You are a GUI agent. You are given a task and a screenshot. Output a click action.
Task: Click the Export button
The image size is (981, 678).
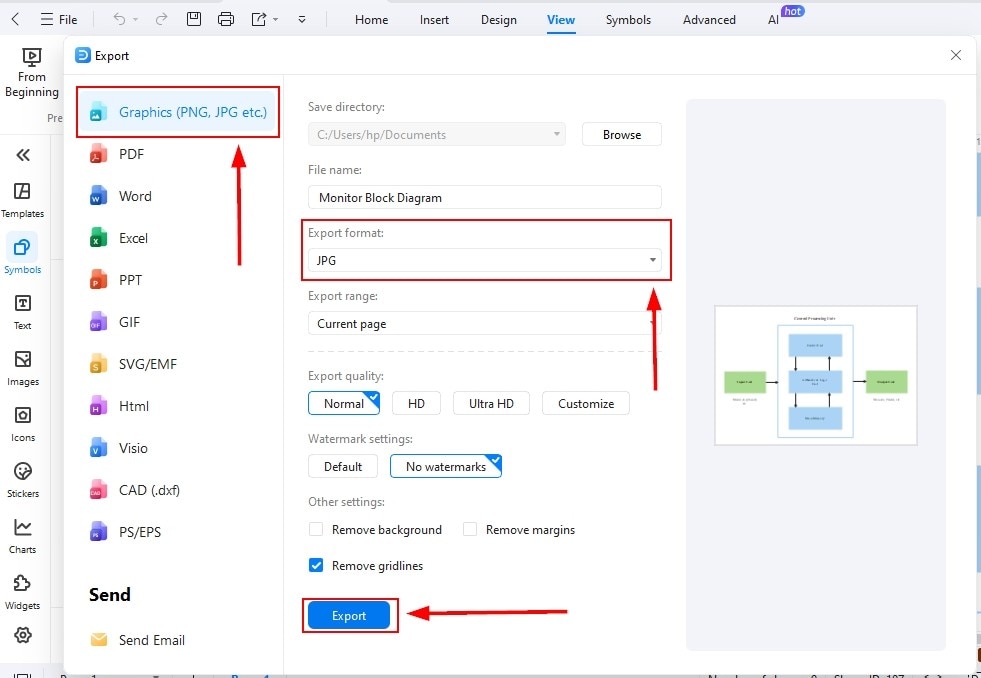350,615
